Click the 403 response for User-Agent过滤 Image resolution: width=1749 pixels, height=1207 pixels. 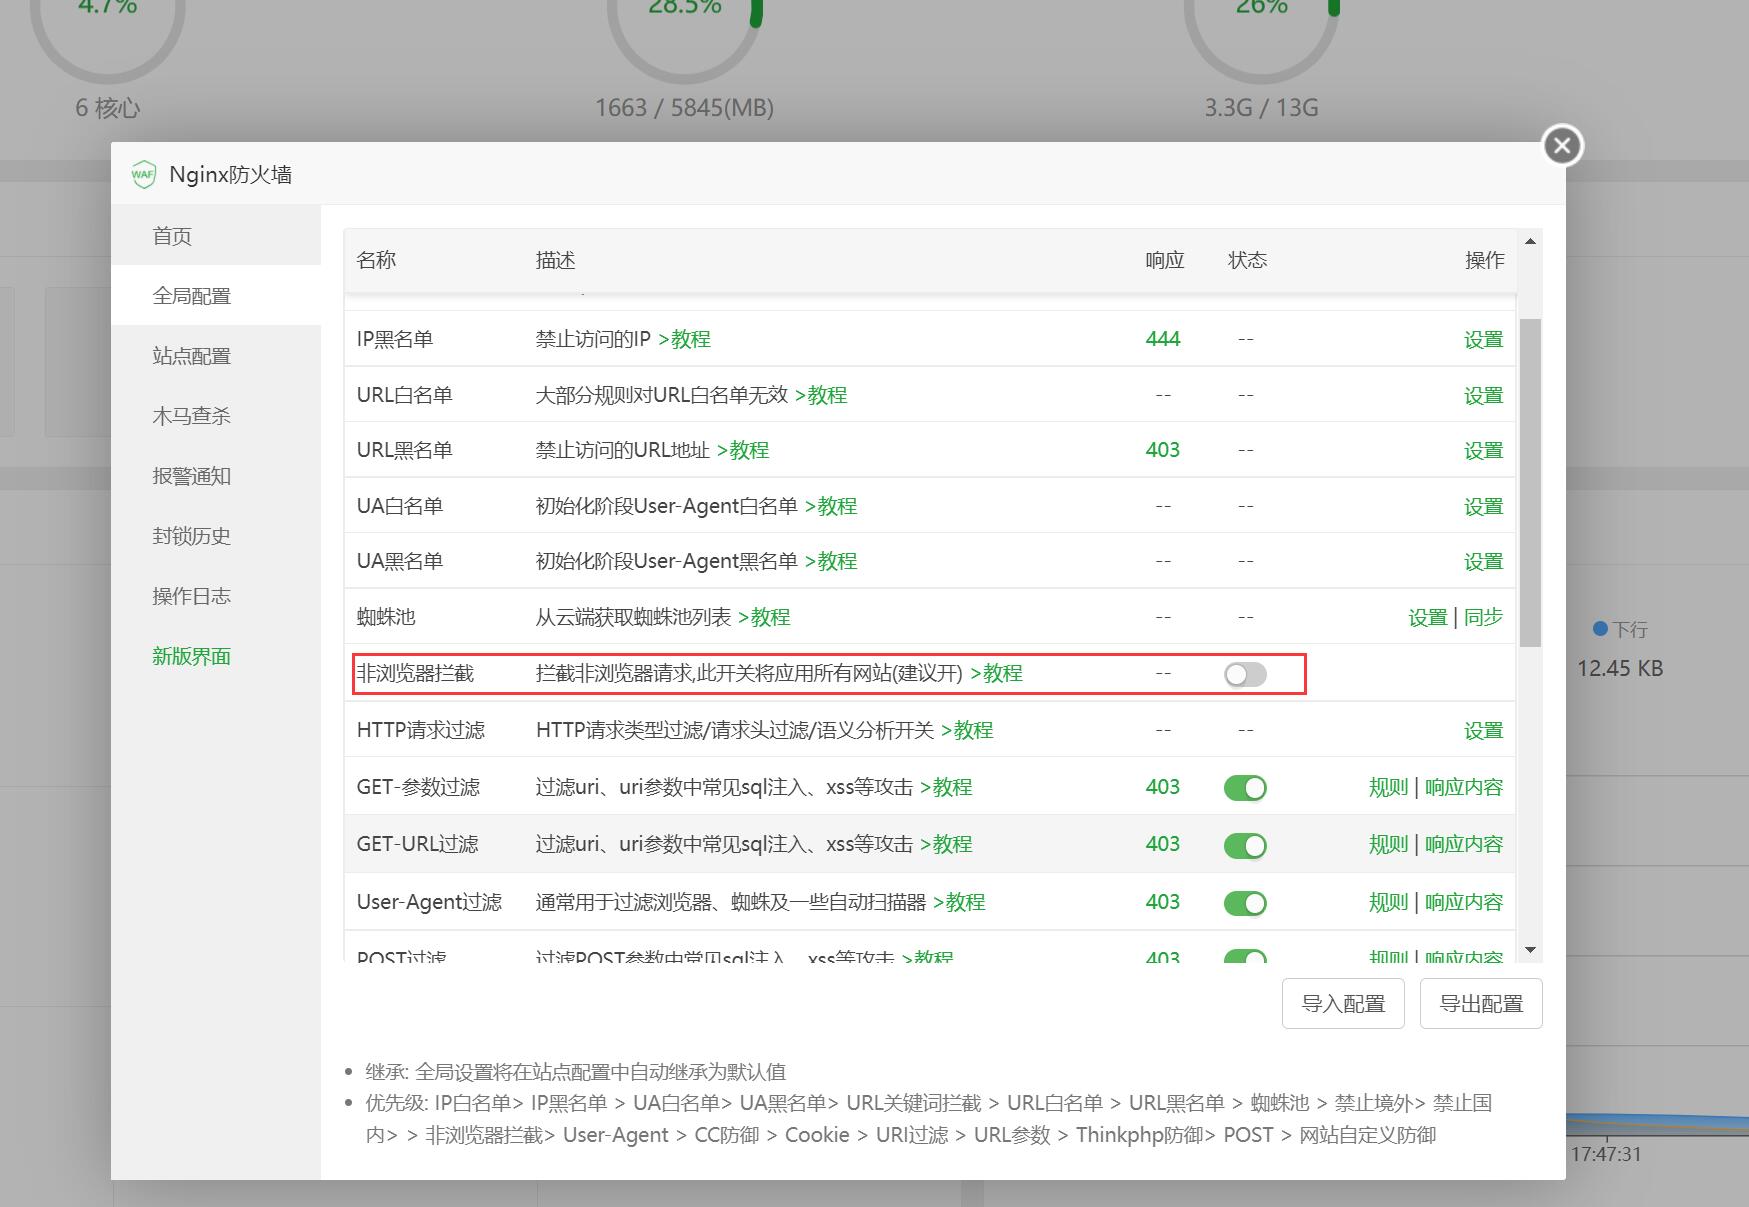tap(1163, 903)
